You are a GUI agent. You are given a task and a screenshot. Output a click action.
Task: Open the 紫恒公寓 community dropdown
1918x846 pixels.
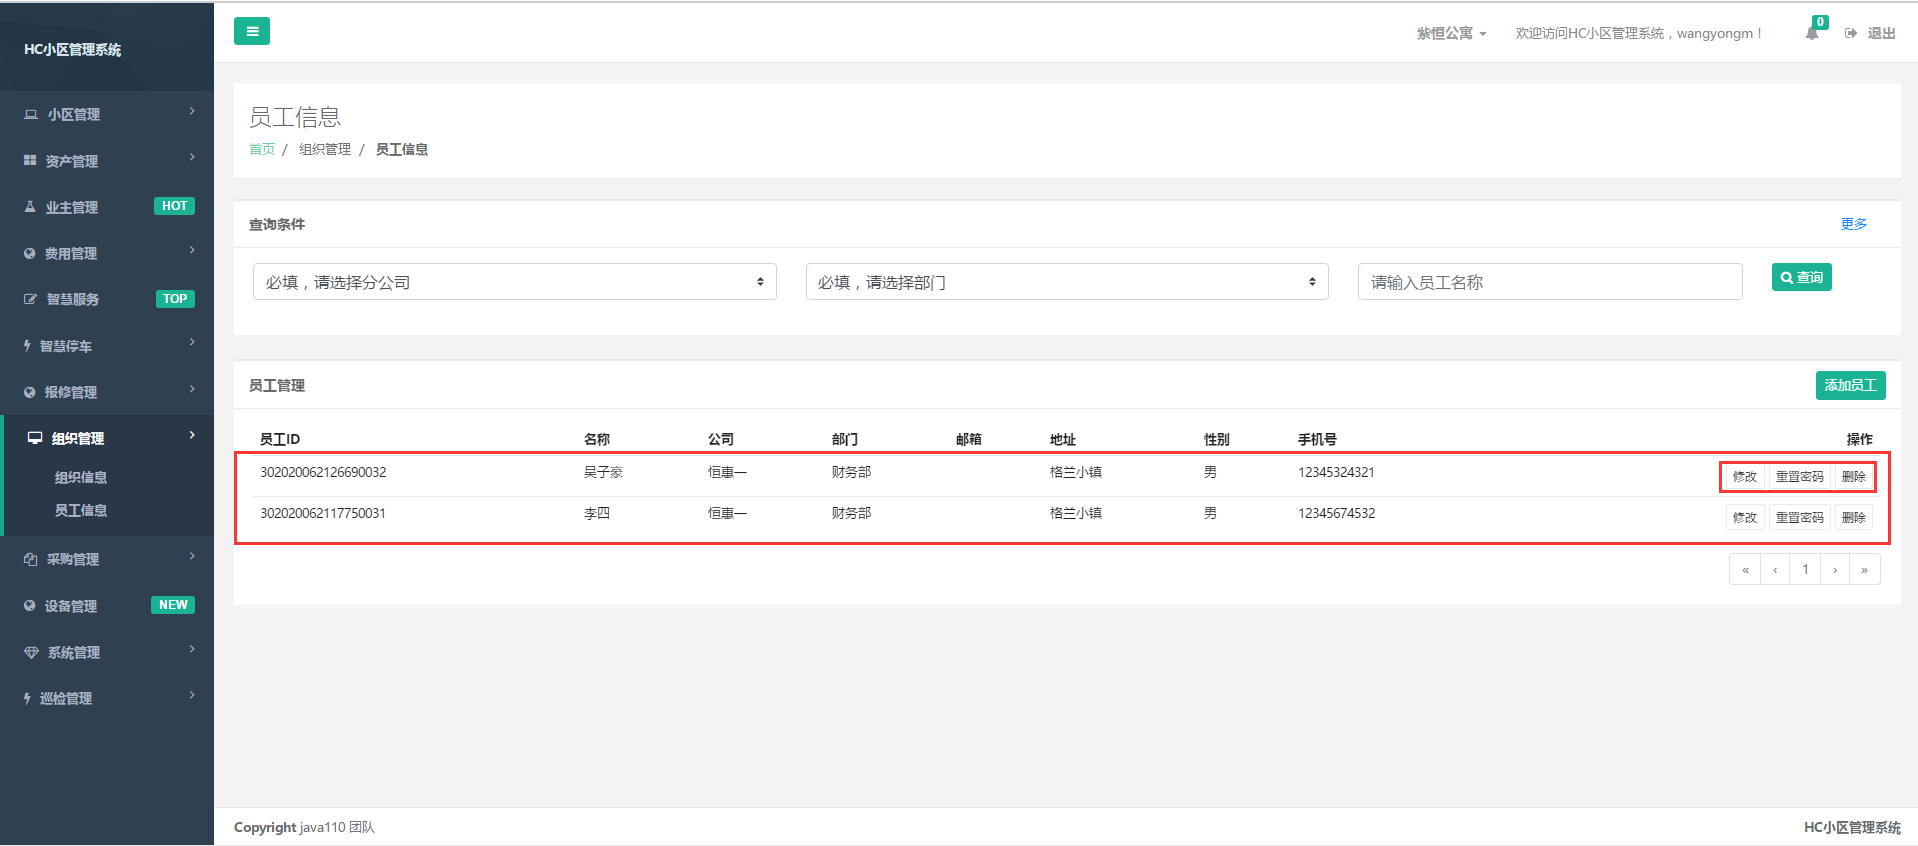point(1451,33)
